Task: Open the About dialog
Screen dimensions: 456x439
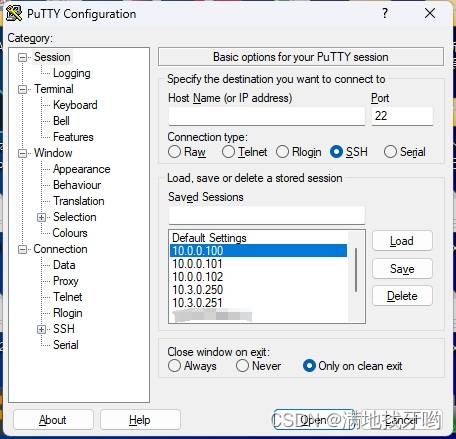Action: pos(53,420)
